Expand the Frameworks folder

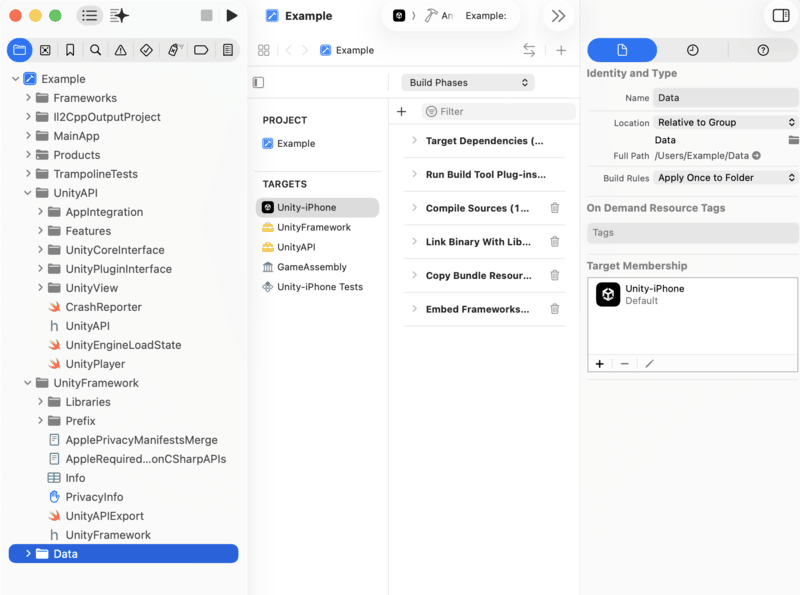click(x=28, y=97)
